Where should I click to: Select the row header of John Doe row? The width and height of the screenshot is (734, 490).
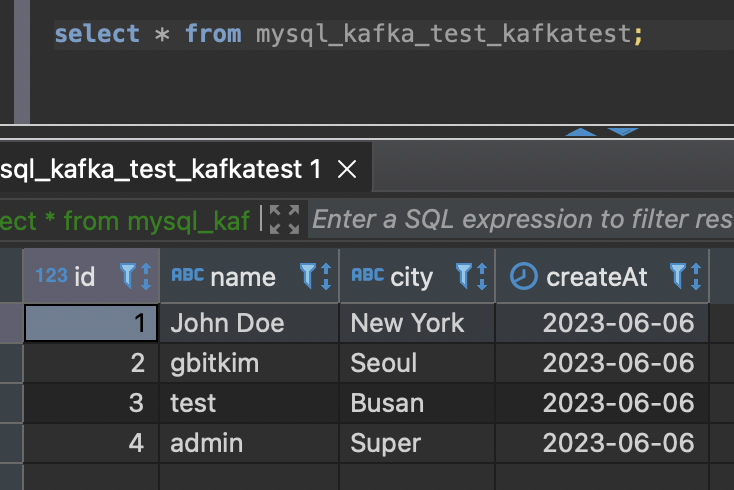tap(11, 323)
